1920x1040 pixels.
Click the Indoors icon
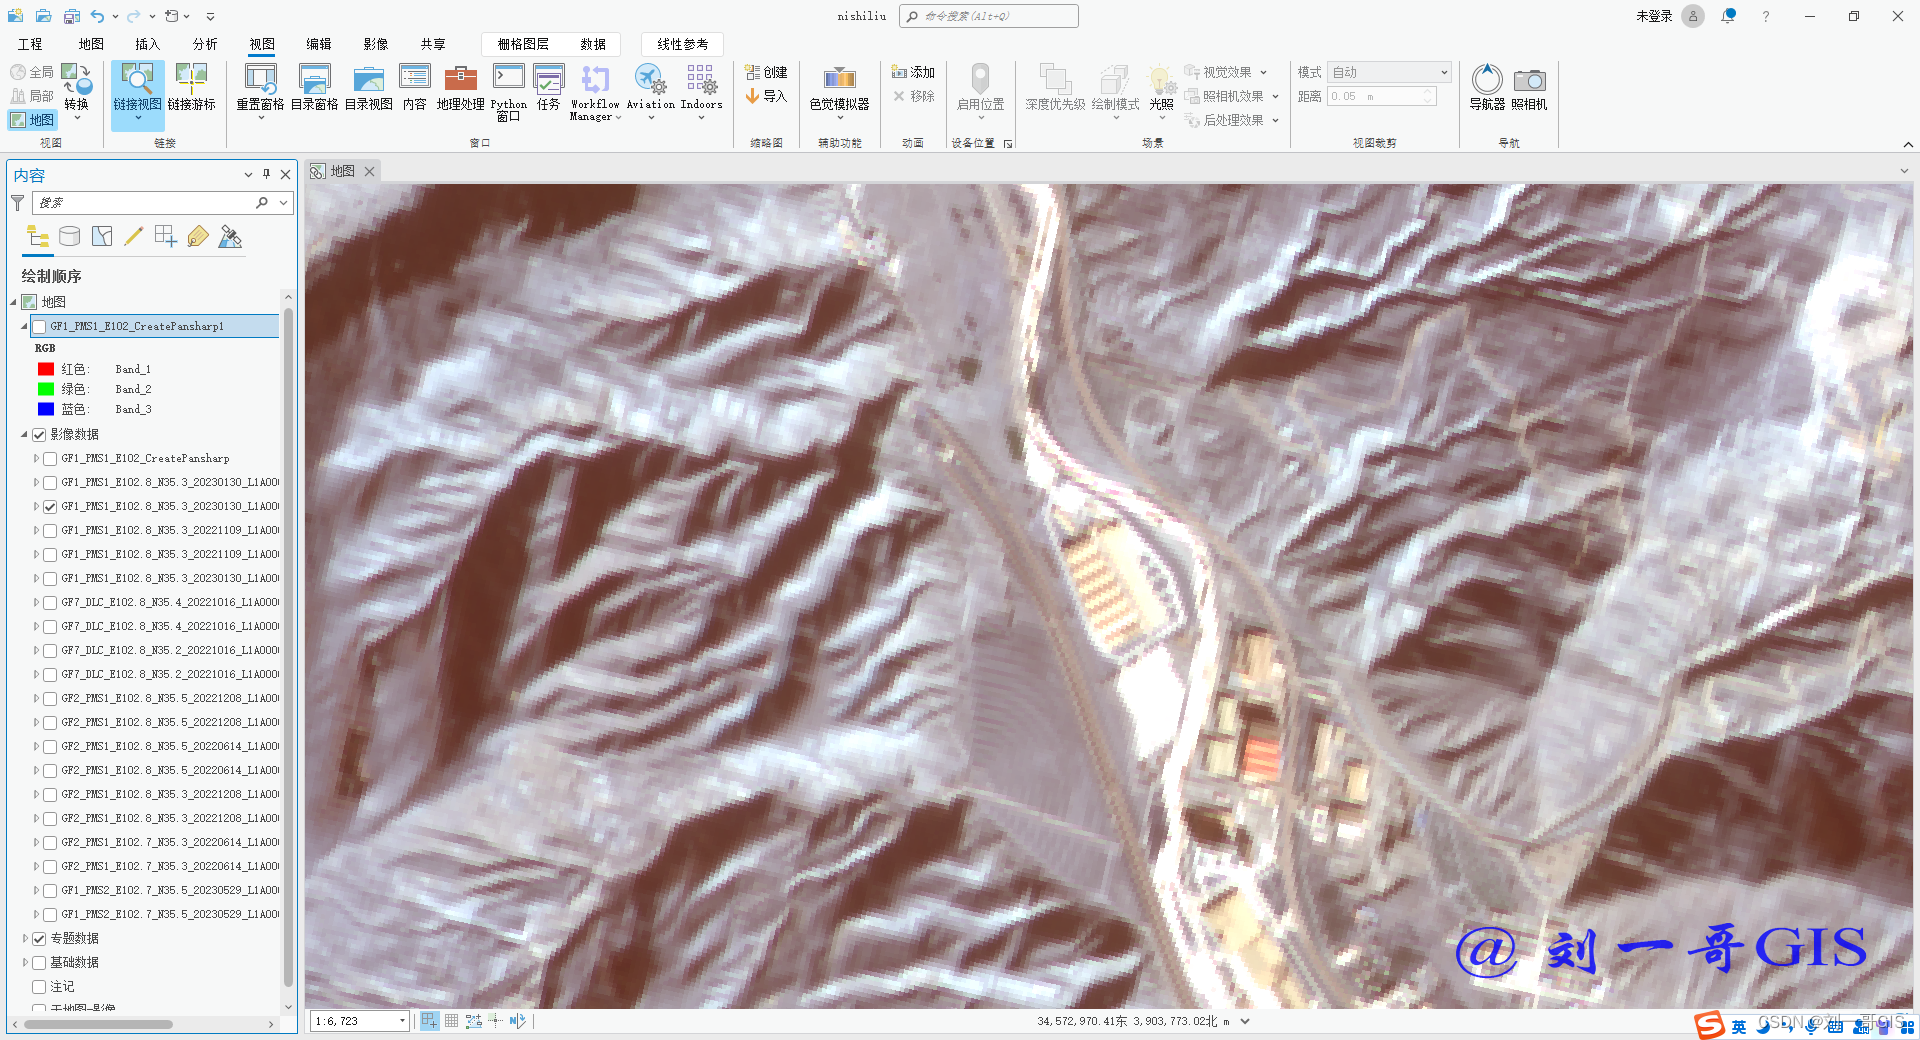pos(701,79)
